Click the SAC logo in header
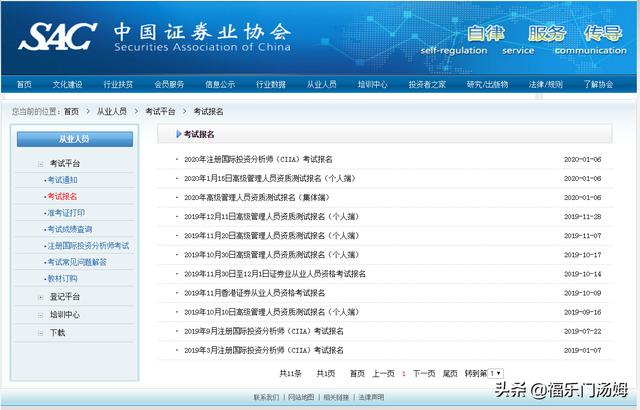640x410 pixels. pyautogui.click(x=57, y=36)
